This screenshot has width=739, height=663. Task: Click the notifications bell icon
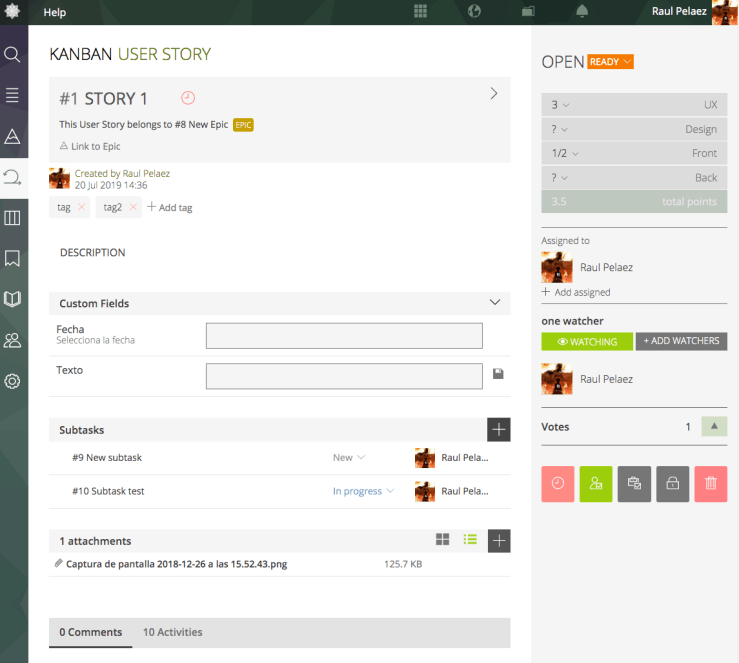[x=582, y=11]
